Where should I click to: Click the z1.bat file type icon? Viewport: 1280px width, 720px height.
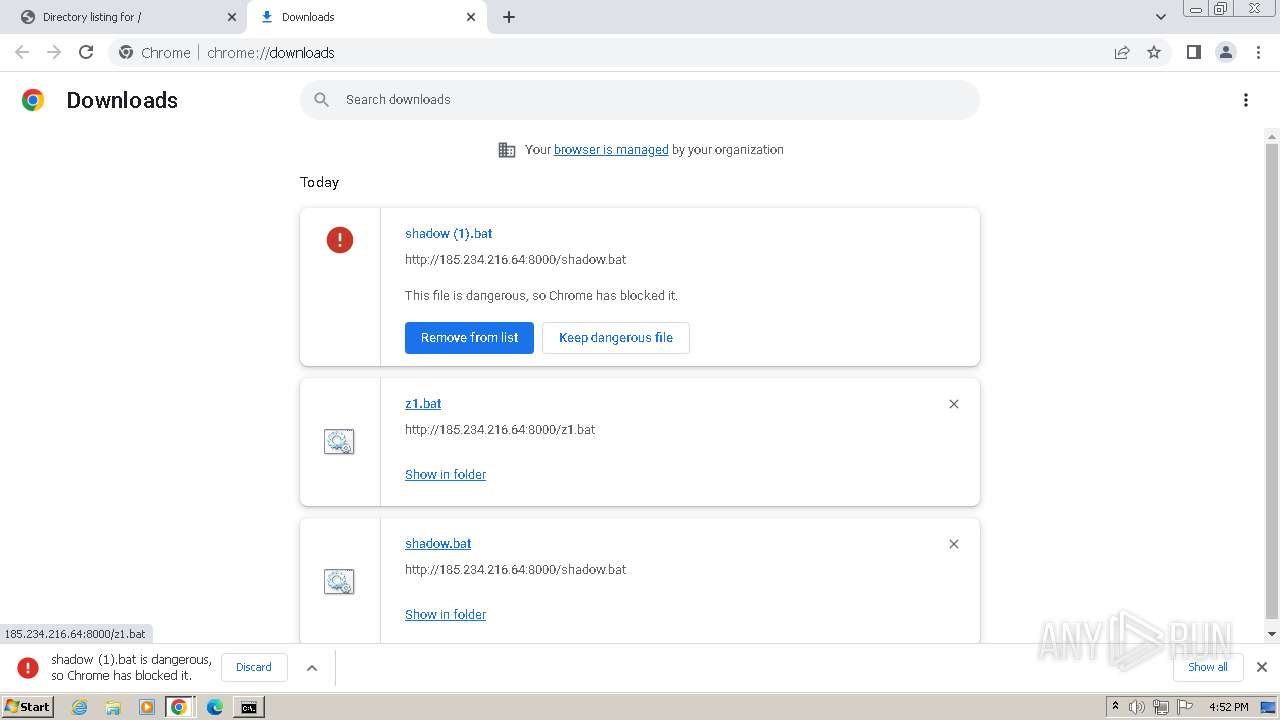point(339,442)
